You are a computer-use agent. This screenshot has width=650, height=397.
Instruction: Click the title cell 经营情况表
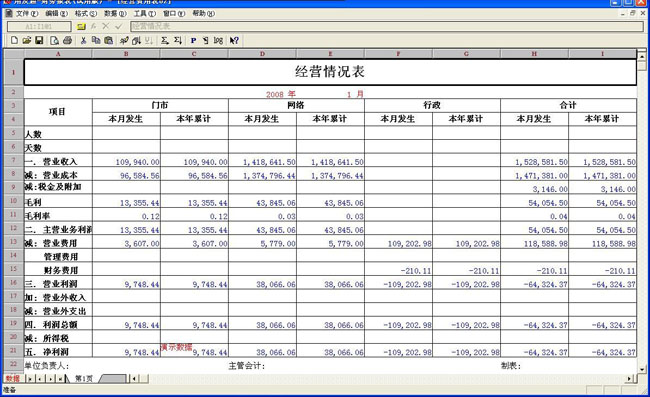[330, 72]
